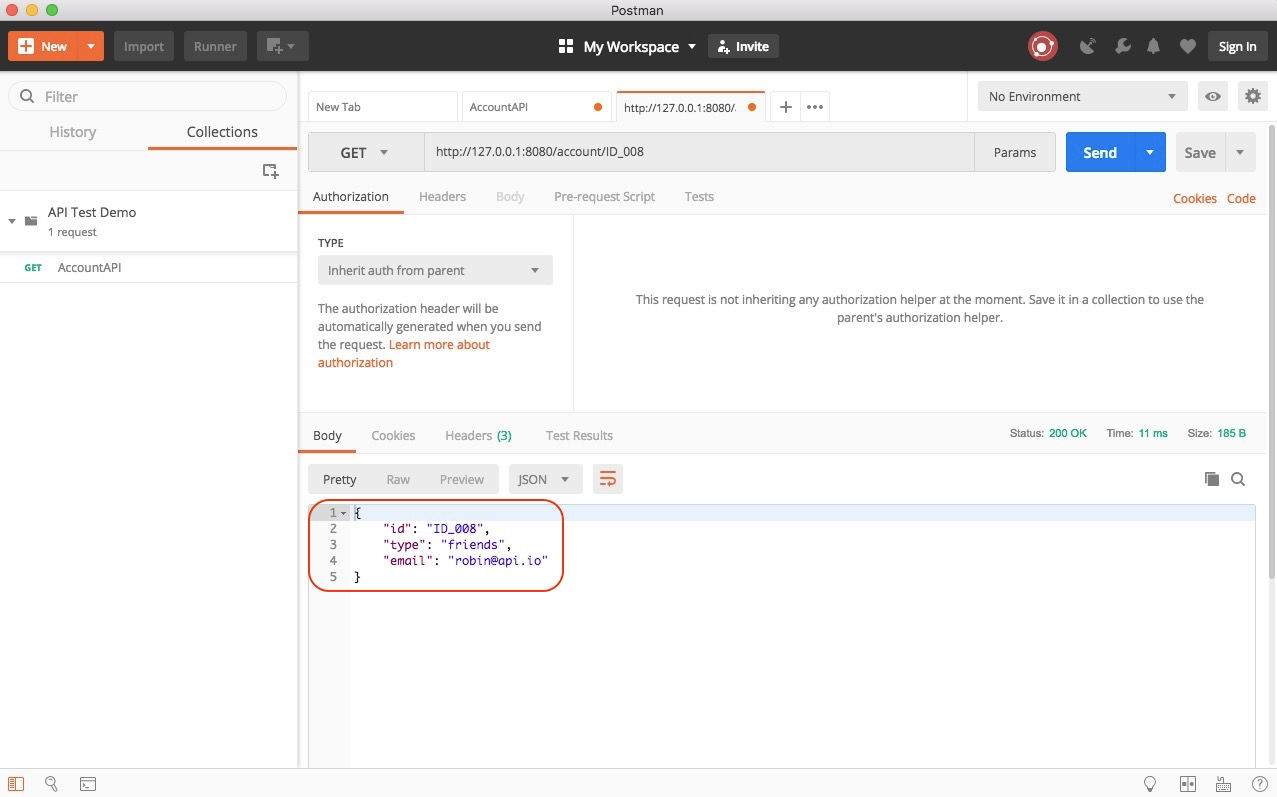Collapse the API Test Demo collection
1277x797 pixels.
tap(12, 221)
